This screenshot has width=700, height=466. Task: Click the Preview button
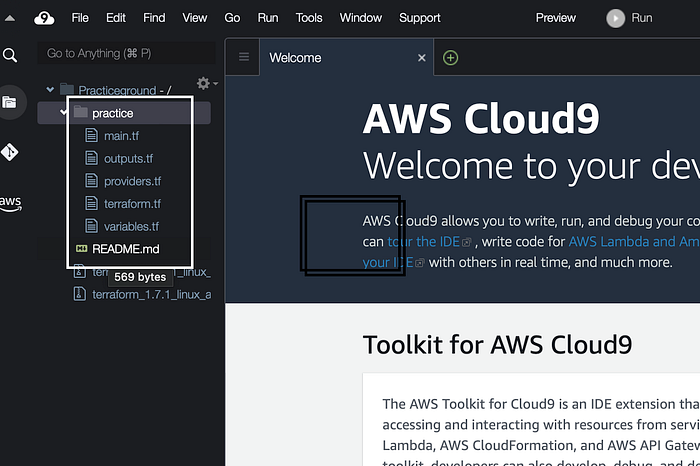coord(556,18)
